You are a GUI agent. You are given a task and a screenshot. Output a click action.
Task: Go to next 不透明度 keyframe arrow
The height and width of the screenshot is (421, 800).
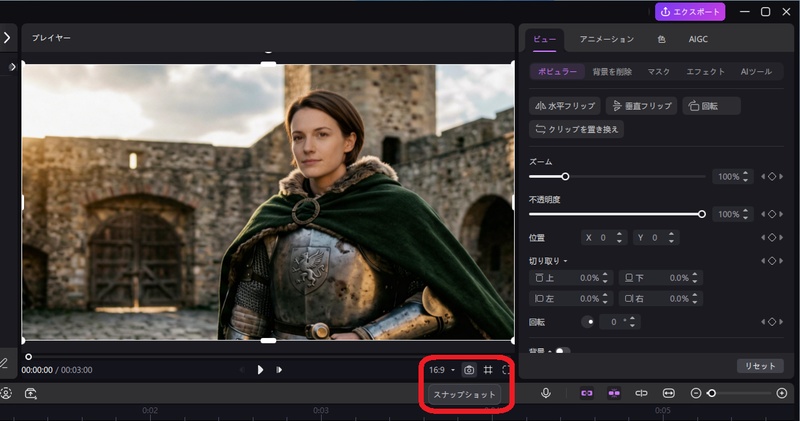781,214
